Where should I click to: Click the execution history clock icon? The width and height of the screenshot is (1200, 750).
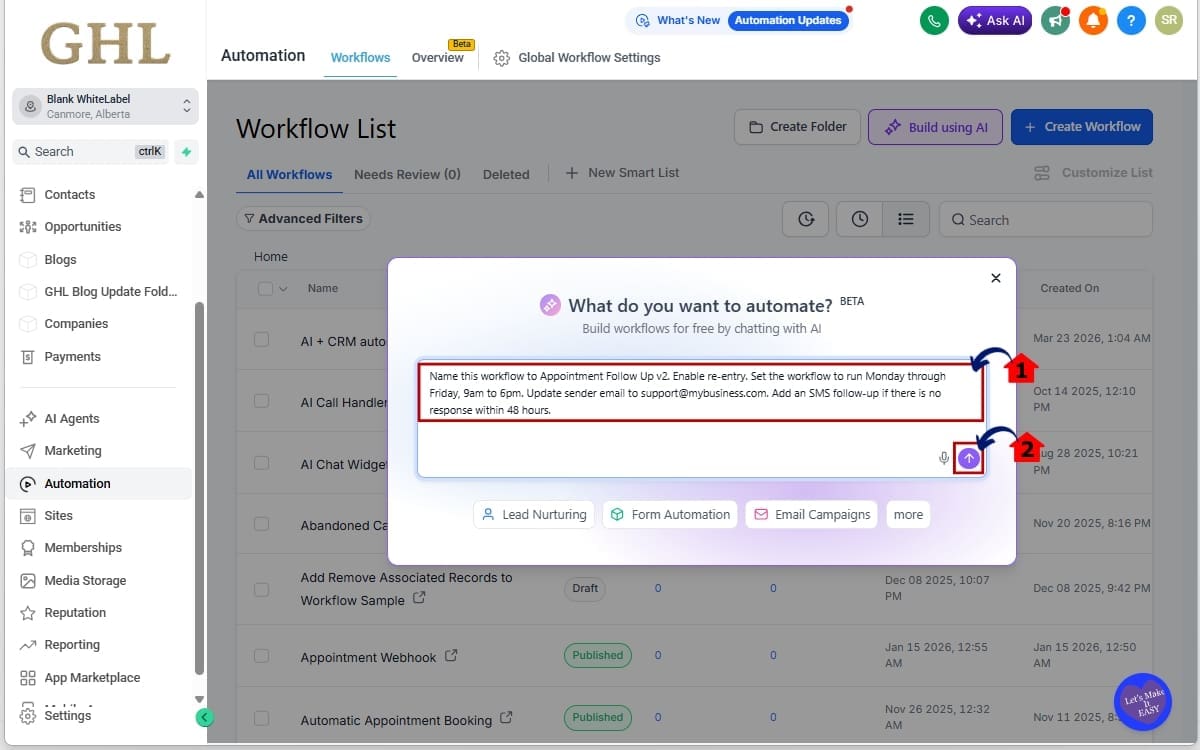click(x=859, y=219)
